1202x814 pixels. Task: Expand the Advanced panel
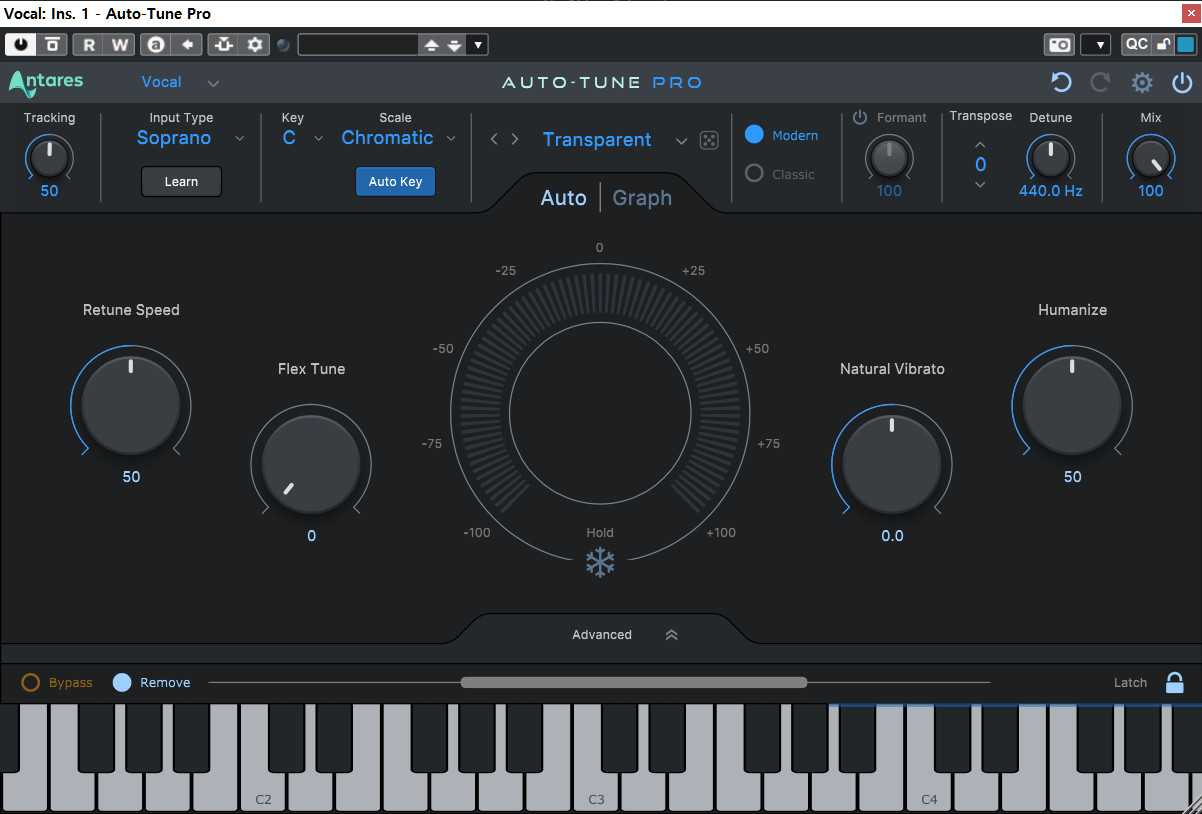pyautogui.click(x=625, y=634)
